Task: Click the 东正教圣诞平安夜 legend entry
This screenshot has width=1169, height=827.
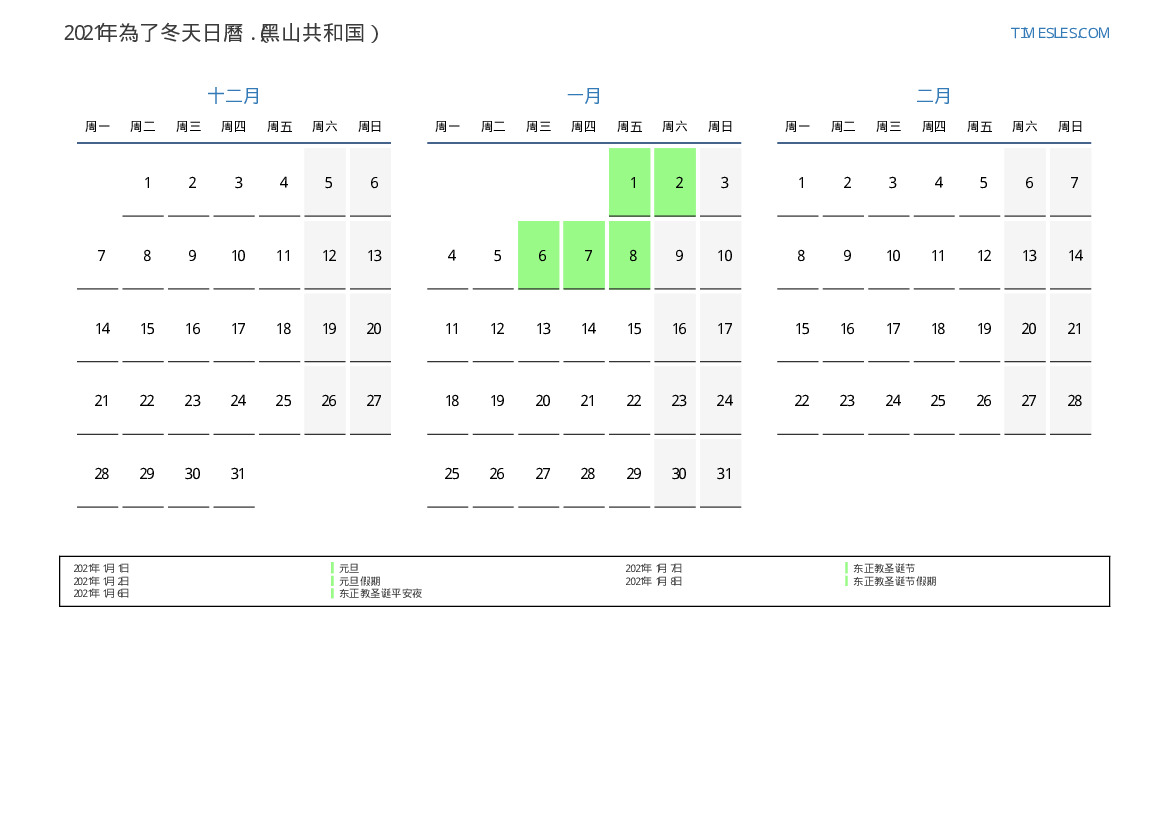Action: tap(380, 593)
